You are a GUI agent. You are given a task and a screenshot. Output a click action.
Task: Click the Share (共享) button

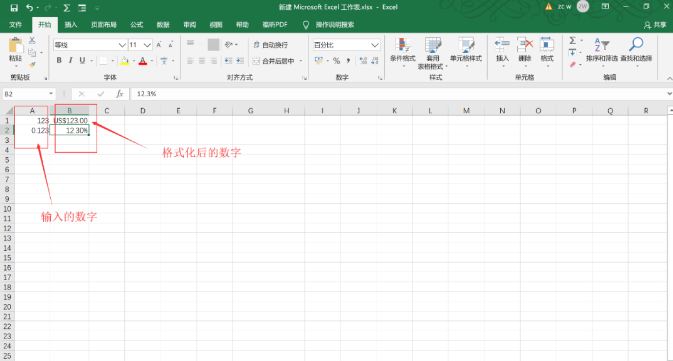click(x=655, y=25)
